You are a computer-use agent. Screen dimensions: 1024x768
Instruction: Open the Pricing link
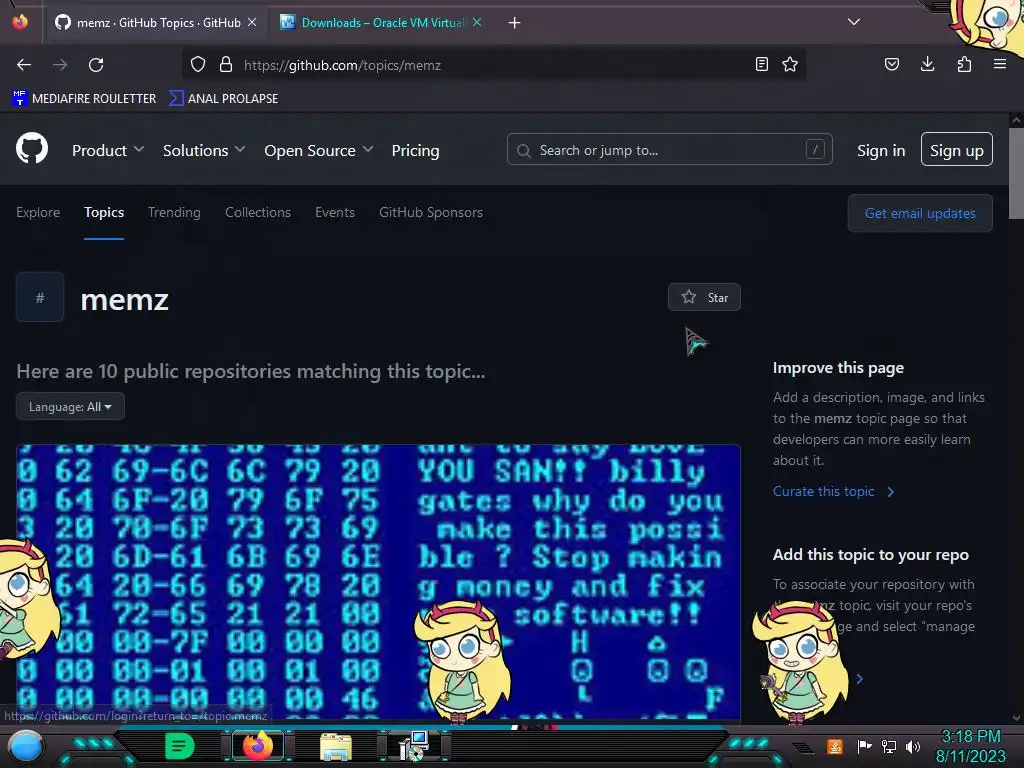[x=415, y=150]
